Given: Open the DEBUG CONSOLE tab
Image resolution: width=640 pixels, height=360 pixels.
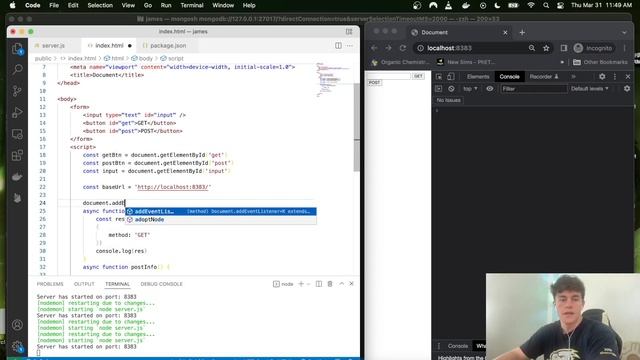Looking at the screenshot, I should [161, 284].
